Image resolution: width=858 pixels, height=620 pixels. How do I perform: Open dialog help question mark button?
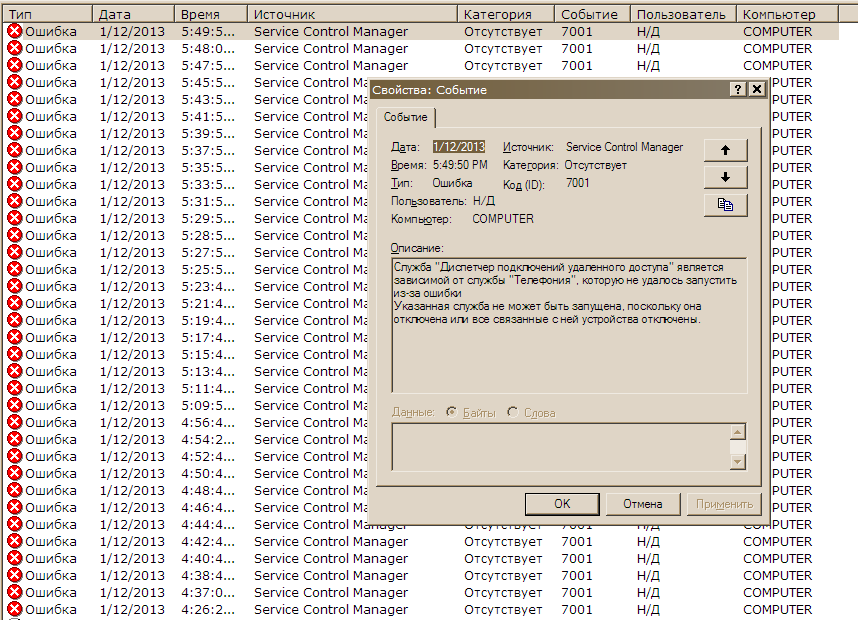point(738,89)
